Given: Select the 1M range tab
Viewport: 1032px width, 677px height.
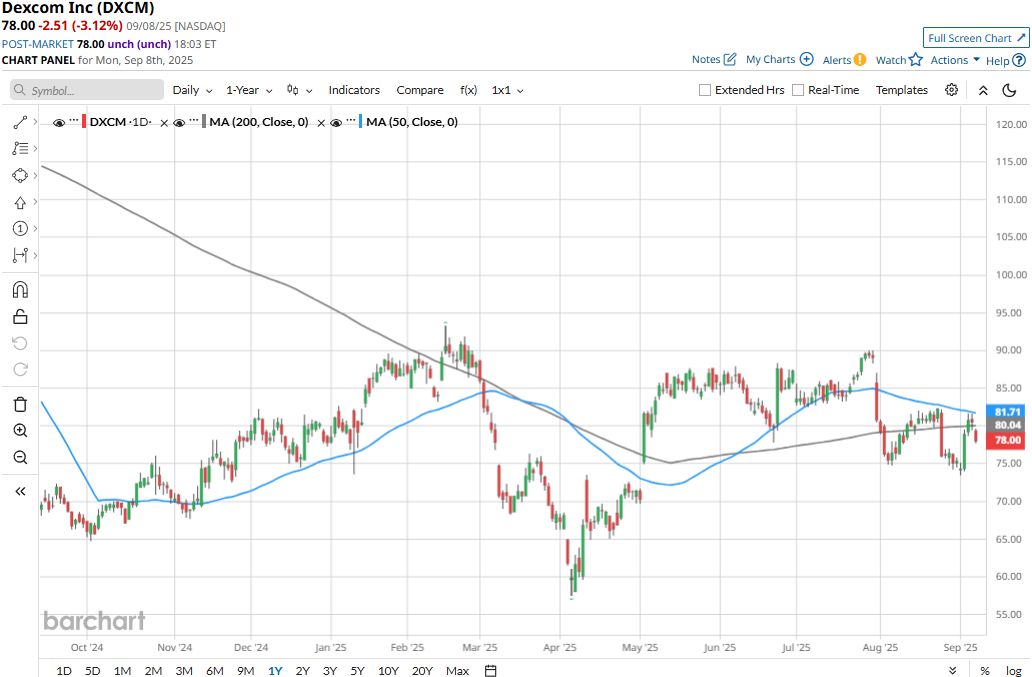Looking at the screenshot, I should [x=122, y=670].
